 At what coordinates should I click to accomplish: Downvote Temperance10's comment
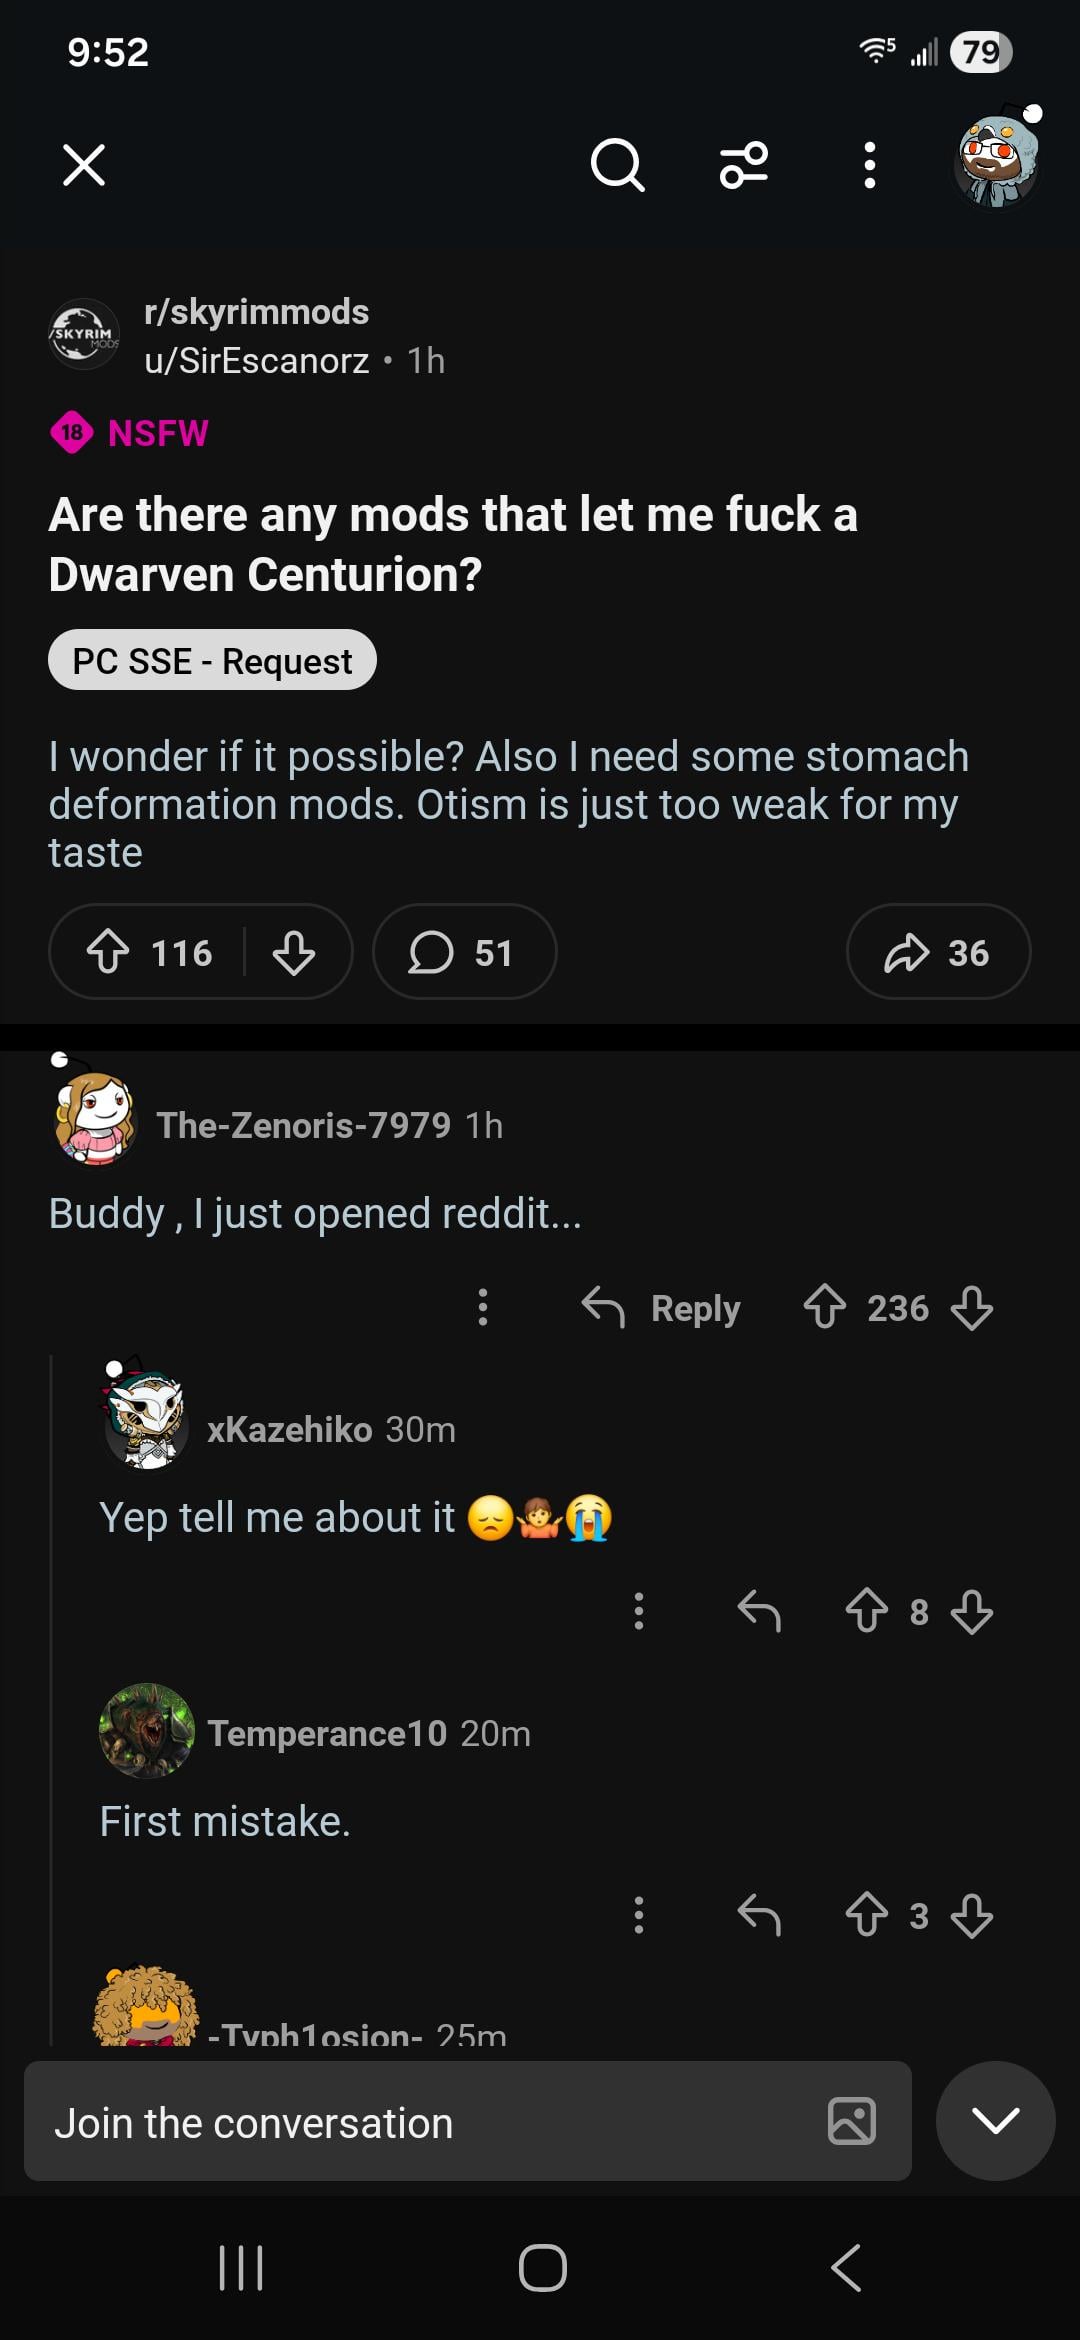point(972,1916)
